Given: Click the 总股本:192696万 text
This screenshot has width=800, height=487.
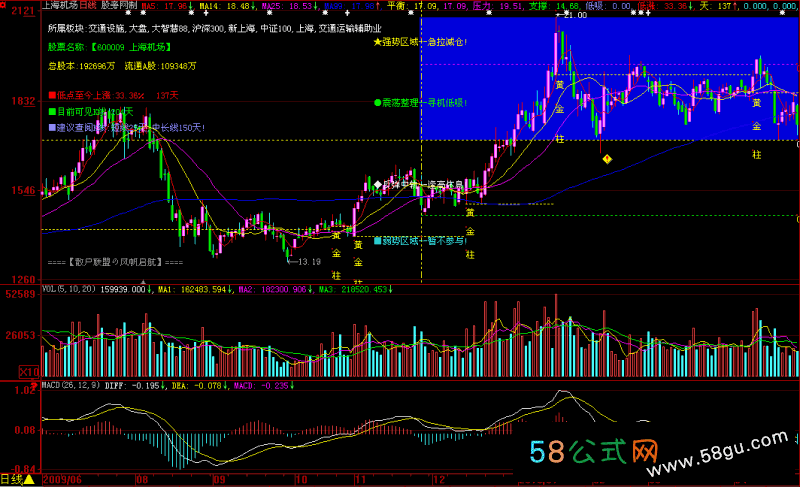Looking at the screenshot, I should (x=82, y=66).
